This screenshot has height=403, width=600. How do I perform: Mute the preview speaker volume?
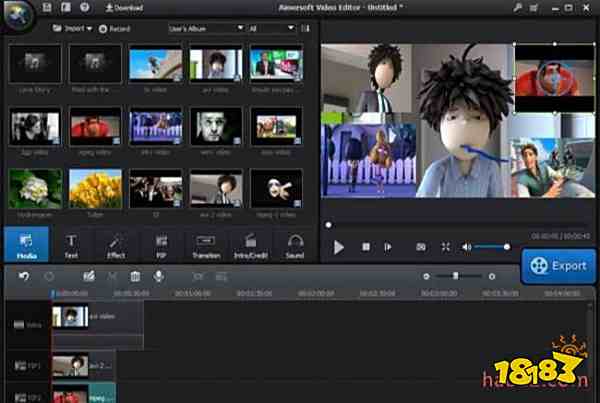pyautogui.click(x=467, y=246)
